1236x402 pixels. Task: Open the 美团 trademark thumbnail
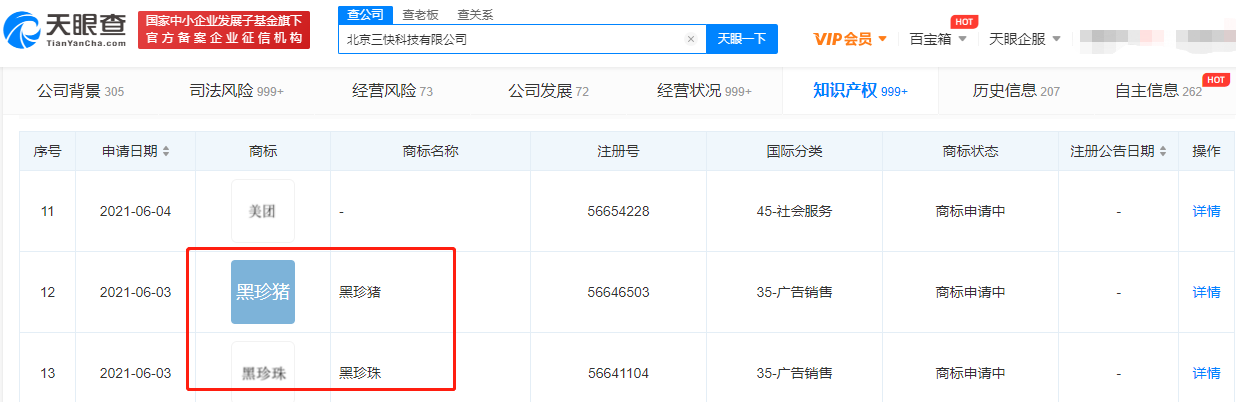pos(263,211)
